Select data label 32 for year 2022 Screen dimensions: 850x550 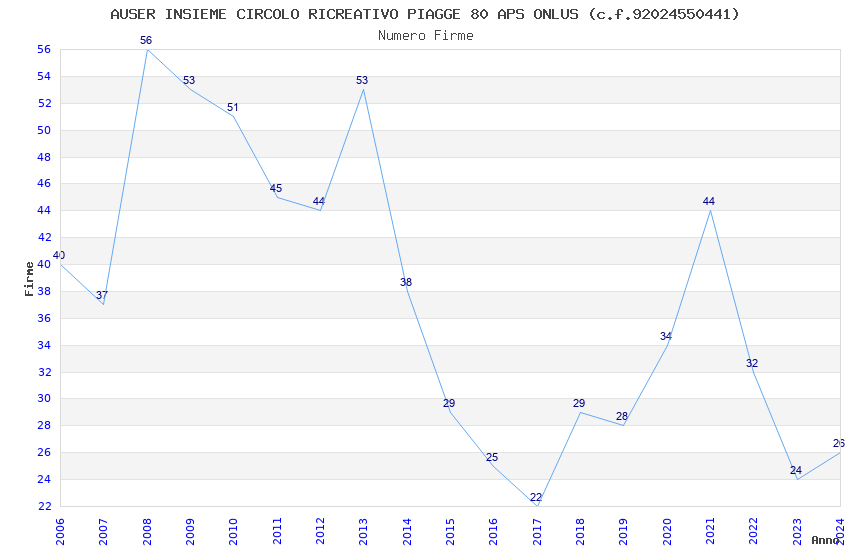point(752,363)
